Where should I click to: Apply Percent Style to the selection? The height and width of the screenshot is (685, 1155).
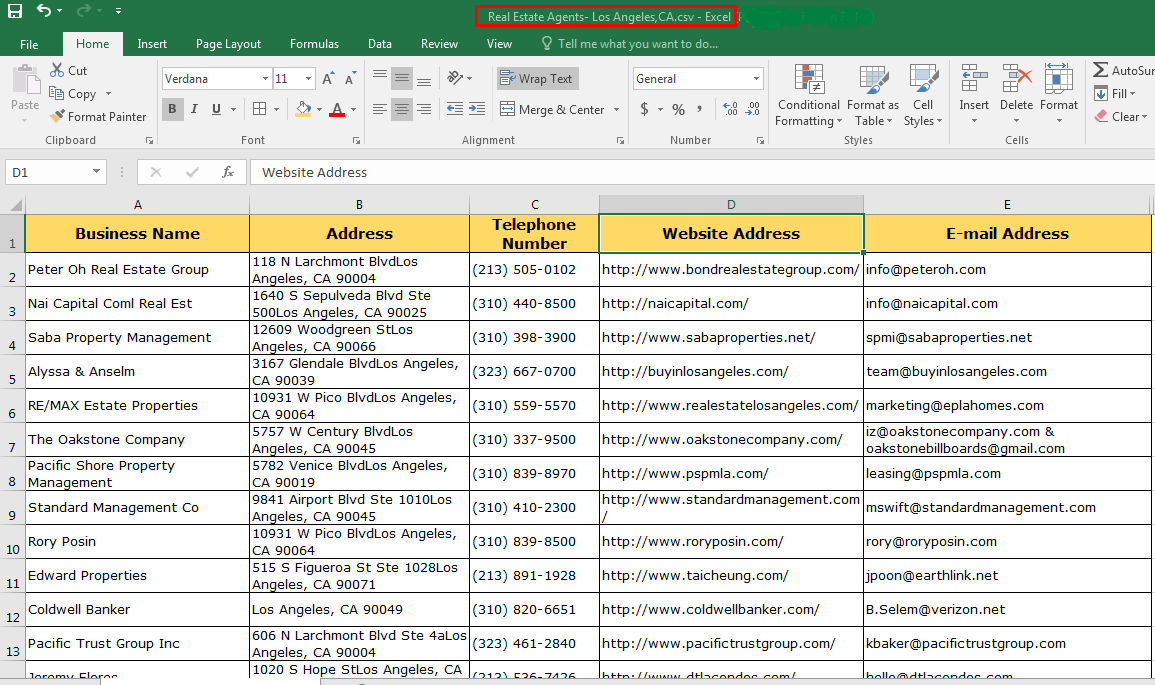(679, 112)
